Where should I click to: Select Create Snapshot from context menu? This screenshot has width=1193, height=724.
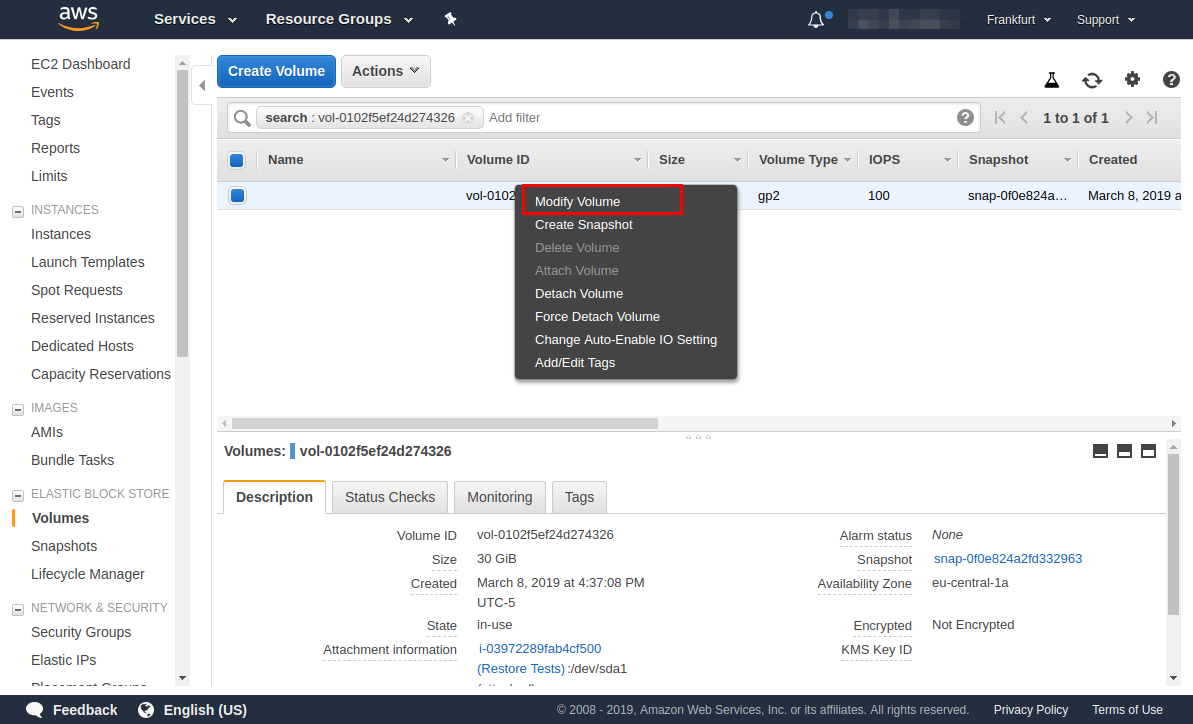tap(583, 224)
